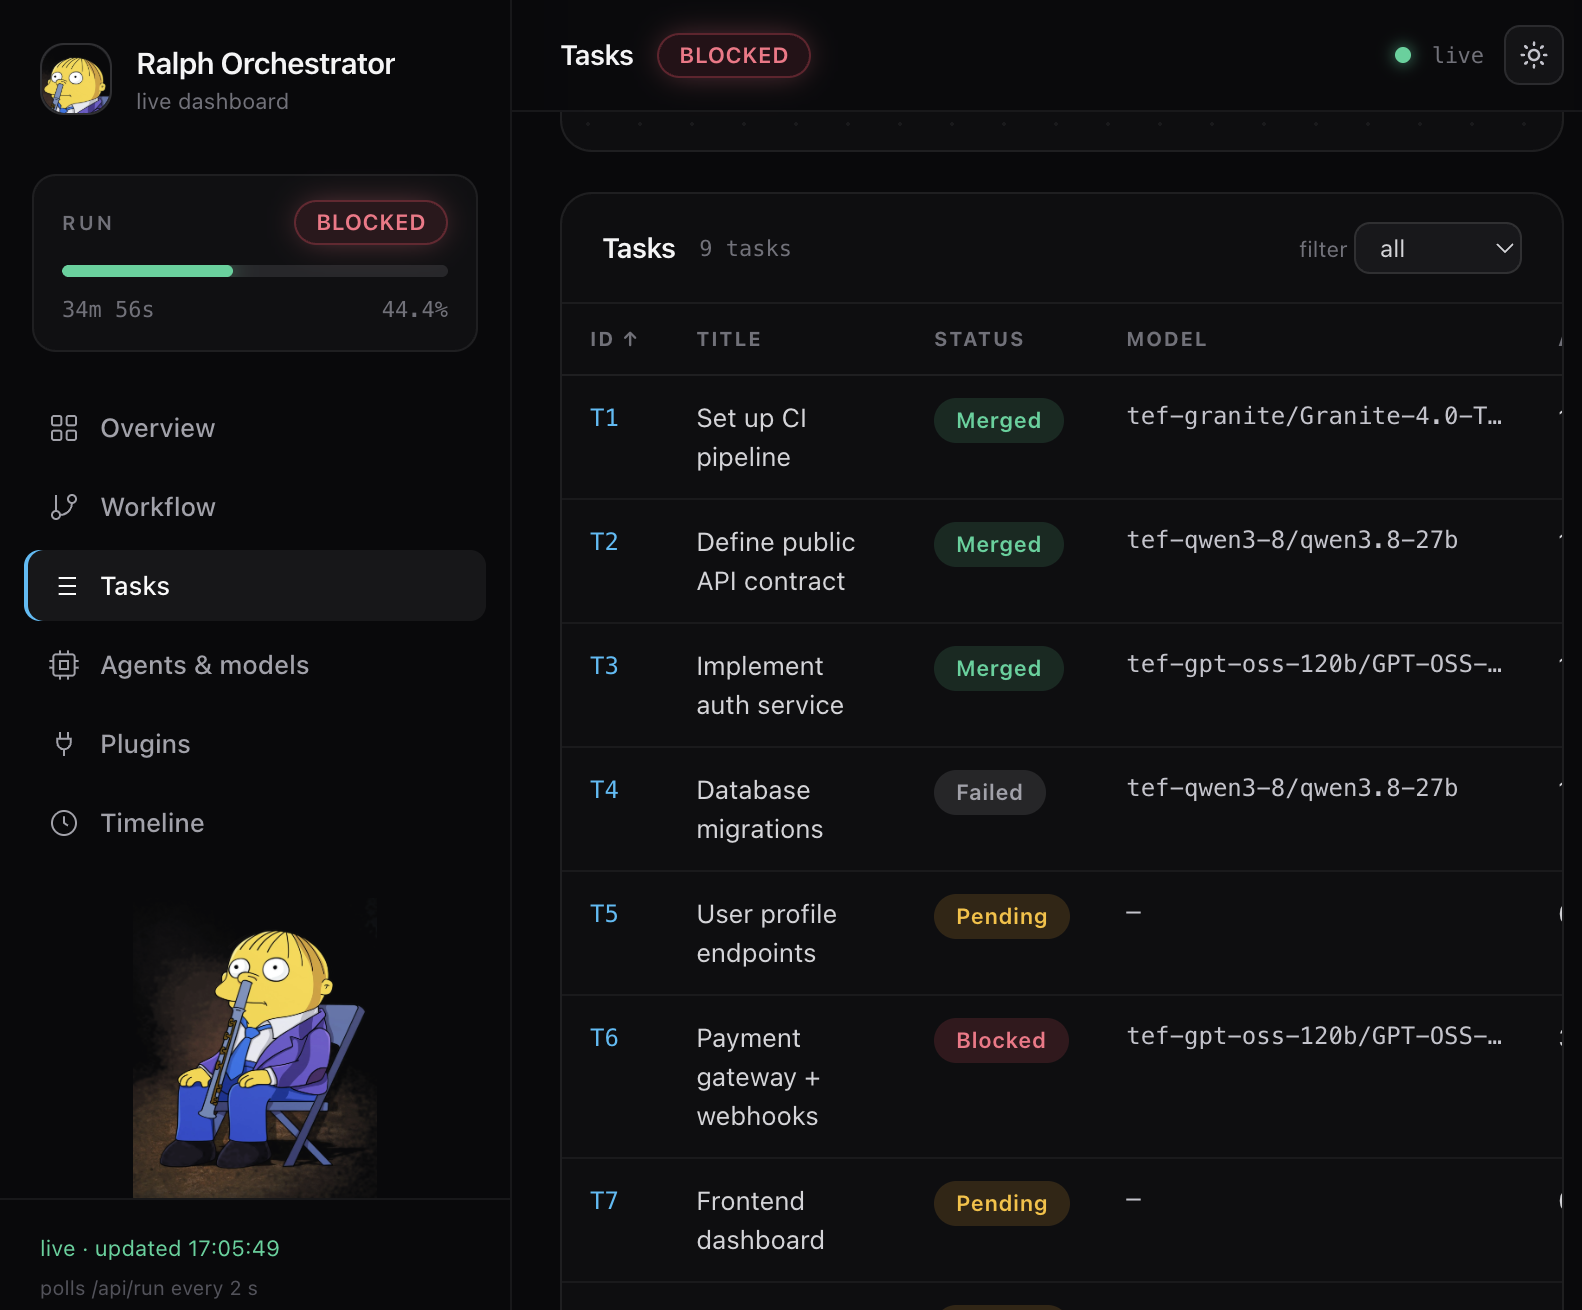
Task: Click the 34m 56s elapsed time
Action: [x=108, y=310]
